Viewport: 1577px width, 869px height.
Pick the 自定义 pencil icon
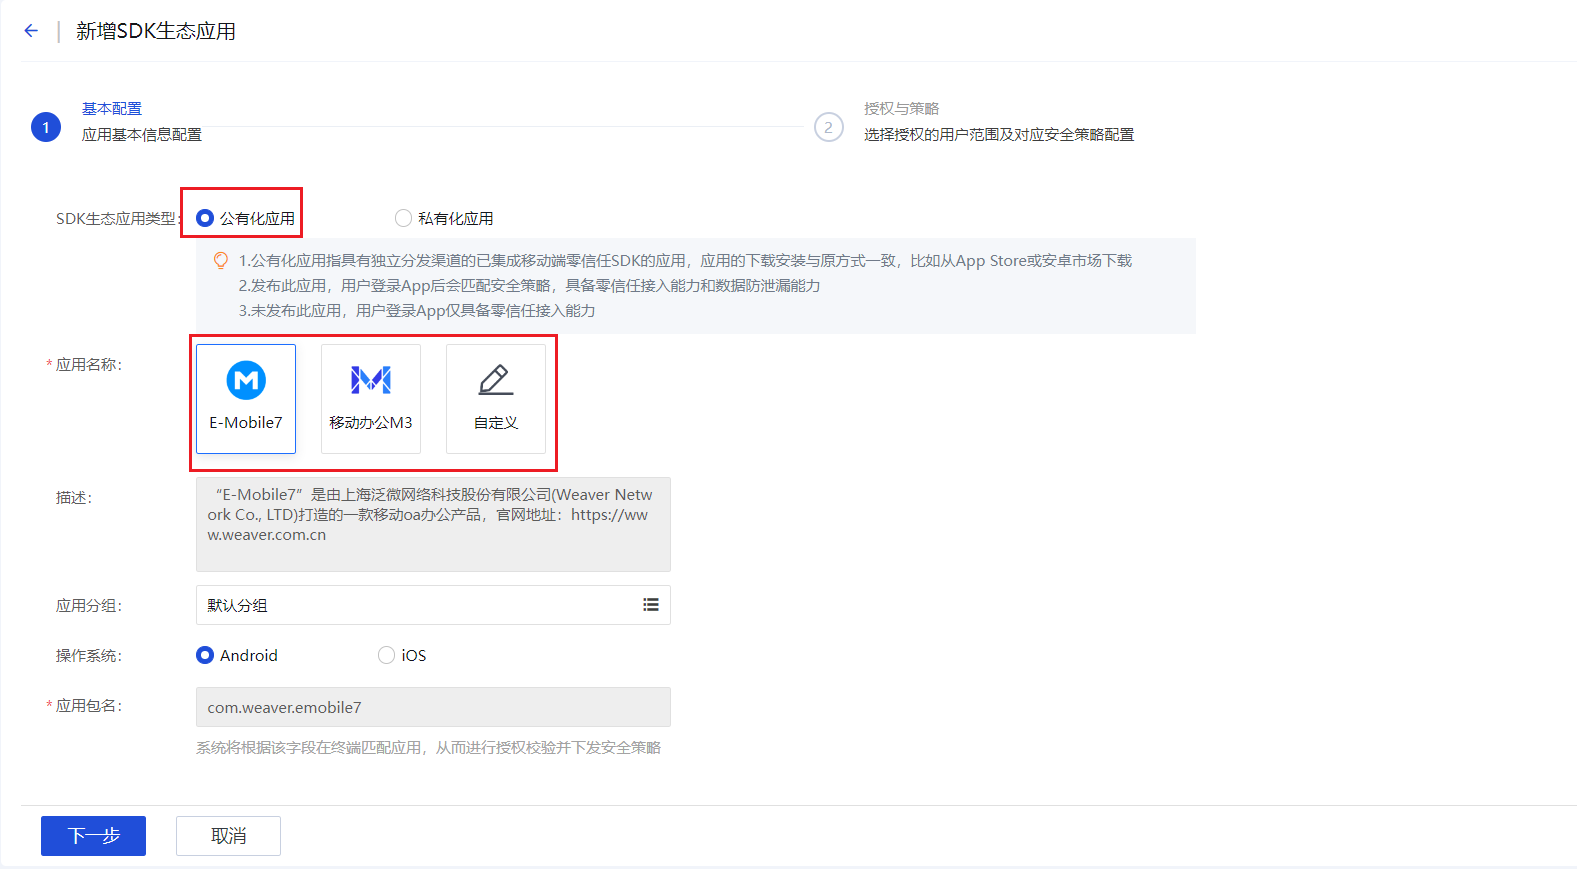click(x=496, y=381)
